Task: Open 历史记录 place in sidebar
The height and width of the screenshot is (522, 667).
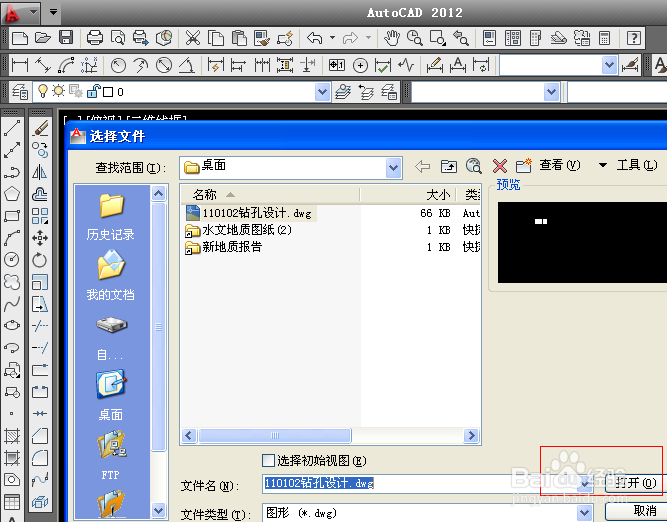Action: coord(111,217)
